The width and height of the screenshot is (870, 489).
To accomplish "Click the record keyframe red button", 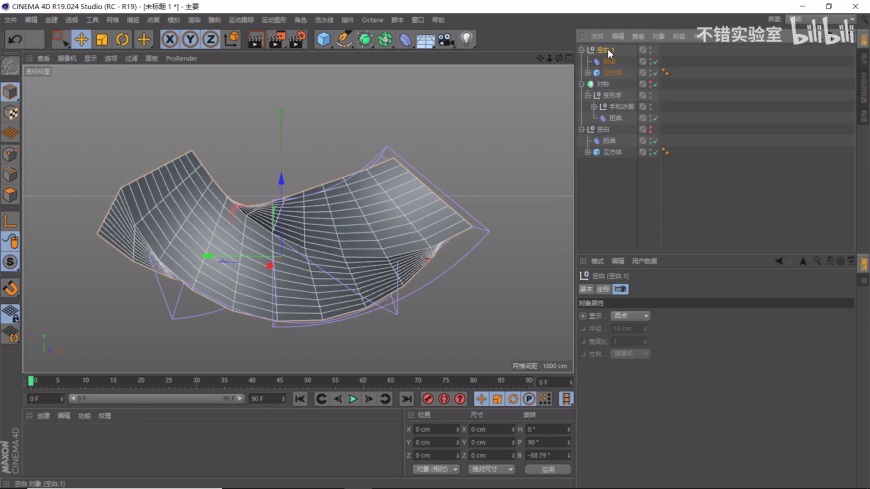I will [x=428, y=399].
